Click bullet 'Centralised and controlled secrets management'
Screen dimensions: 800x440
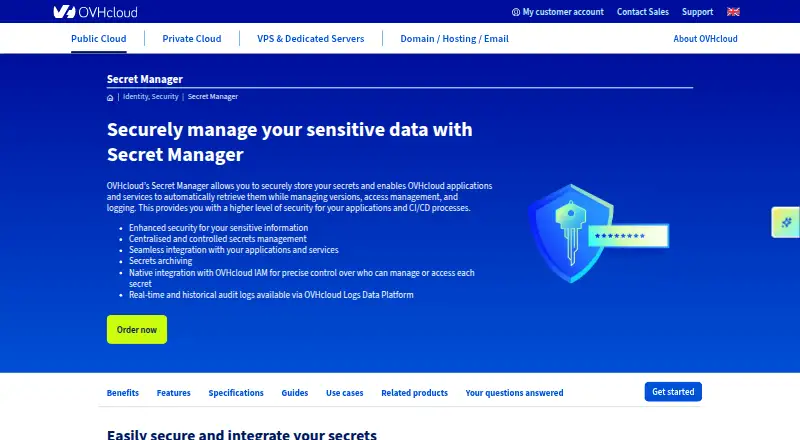coord(218,239)
